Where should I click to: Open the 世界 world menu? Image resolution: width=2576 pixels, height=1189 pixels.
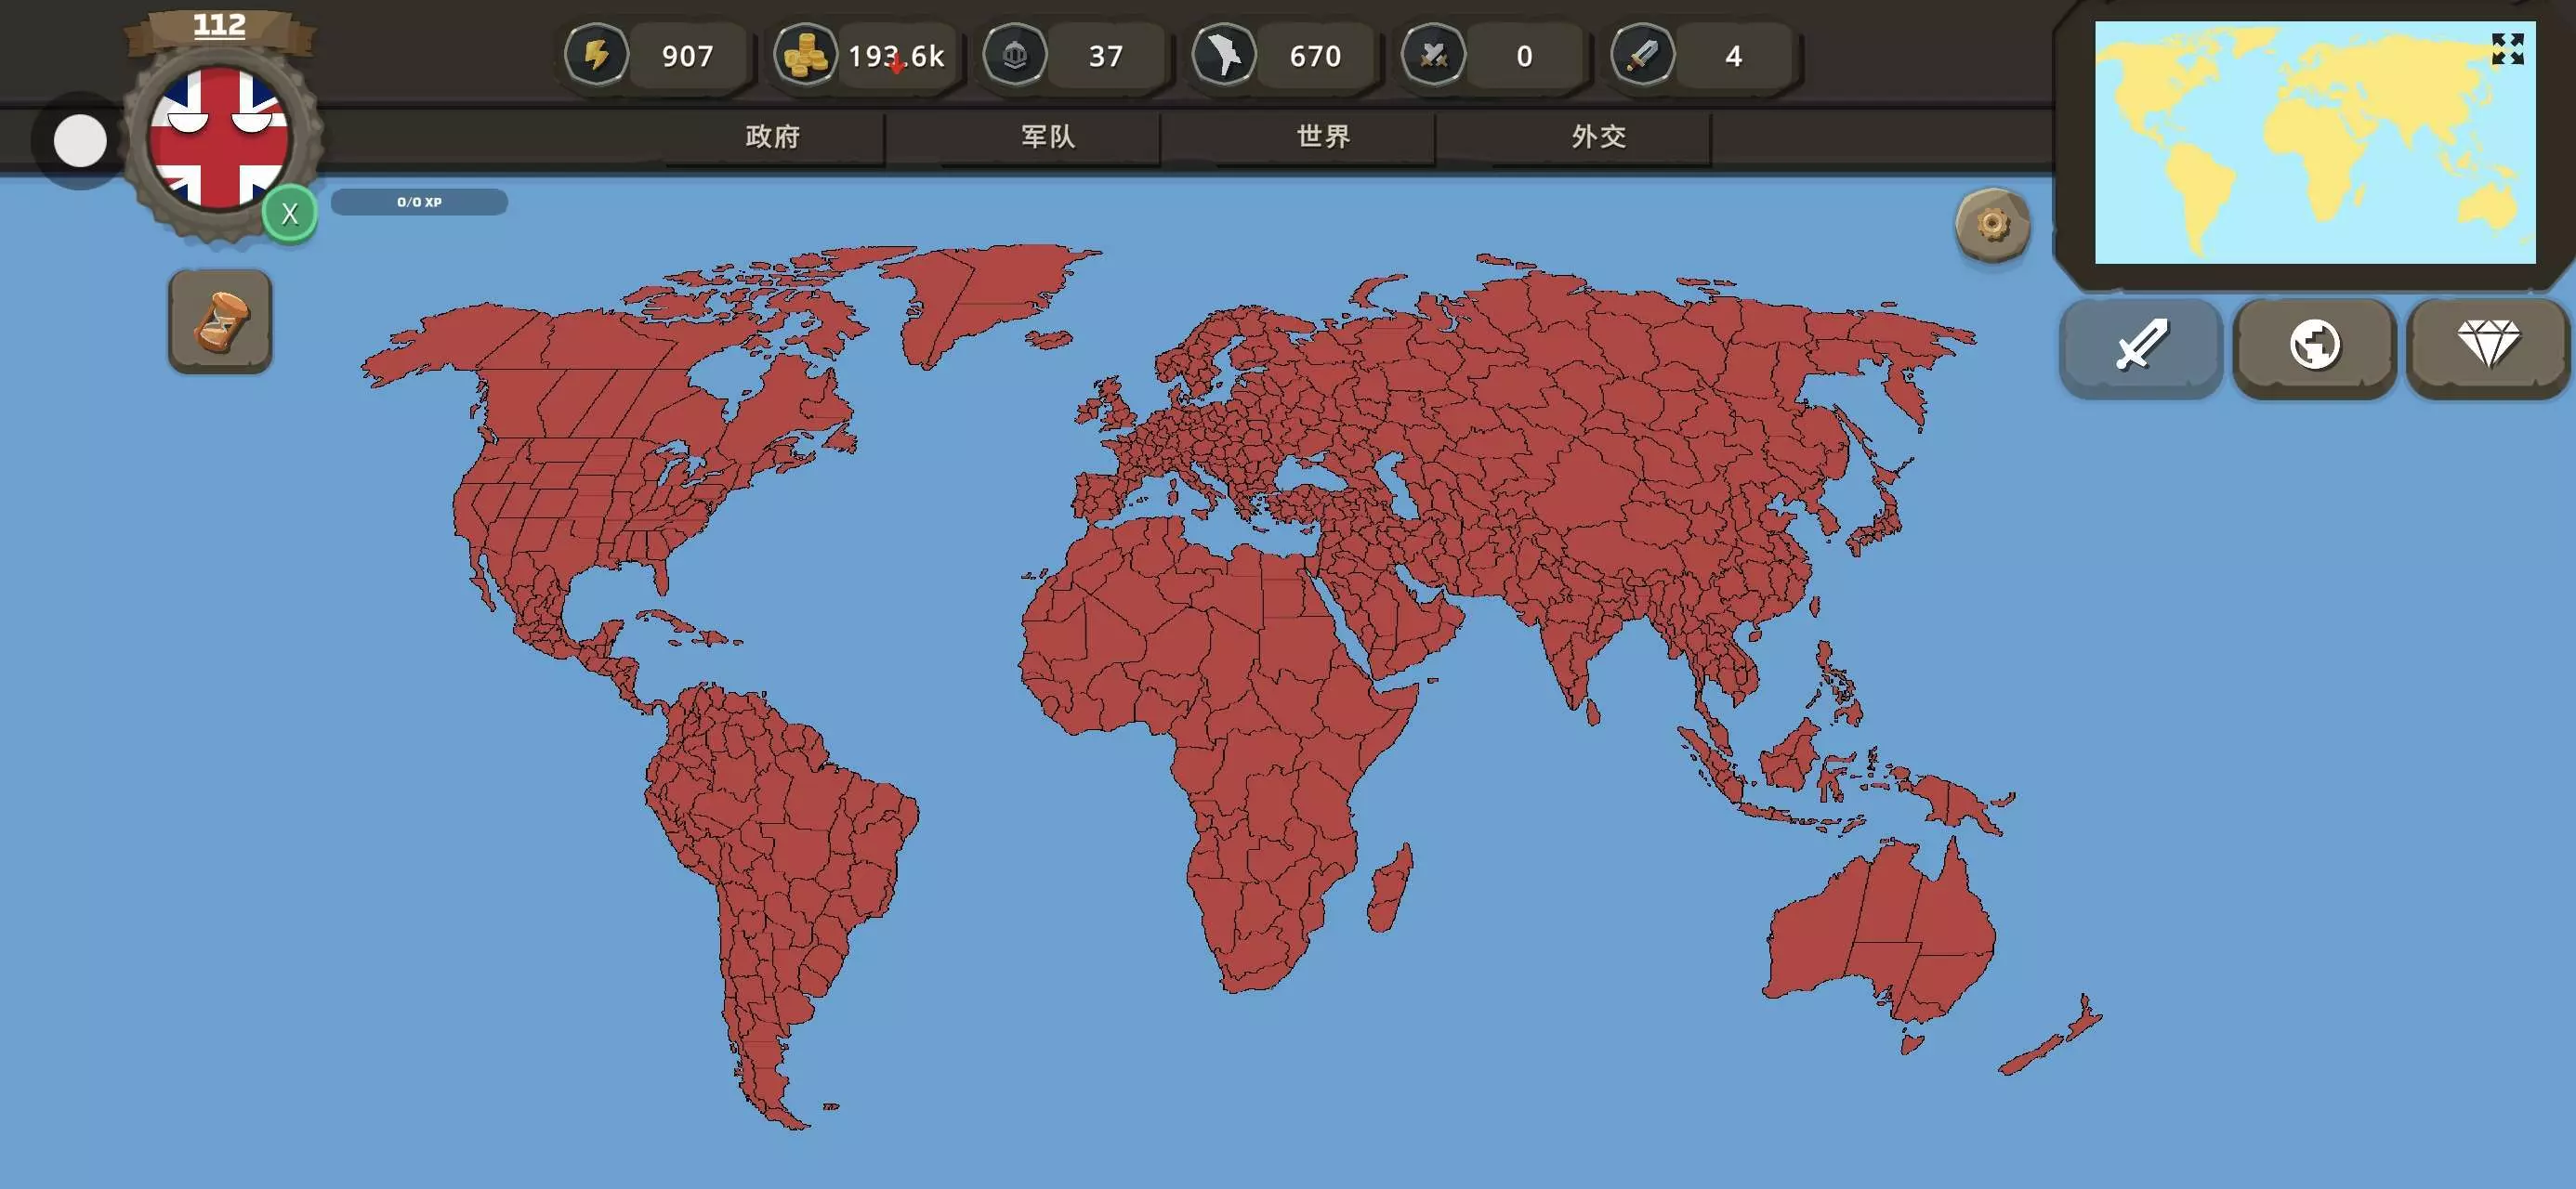[1323, 137]
